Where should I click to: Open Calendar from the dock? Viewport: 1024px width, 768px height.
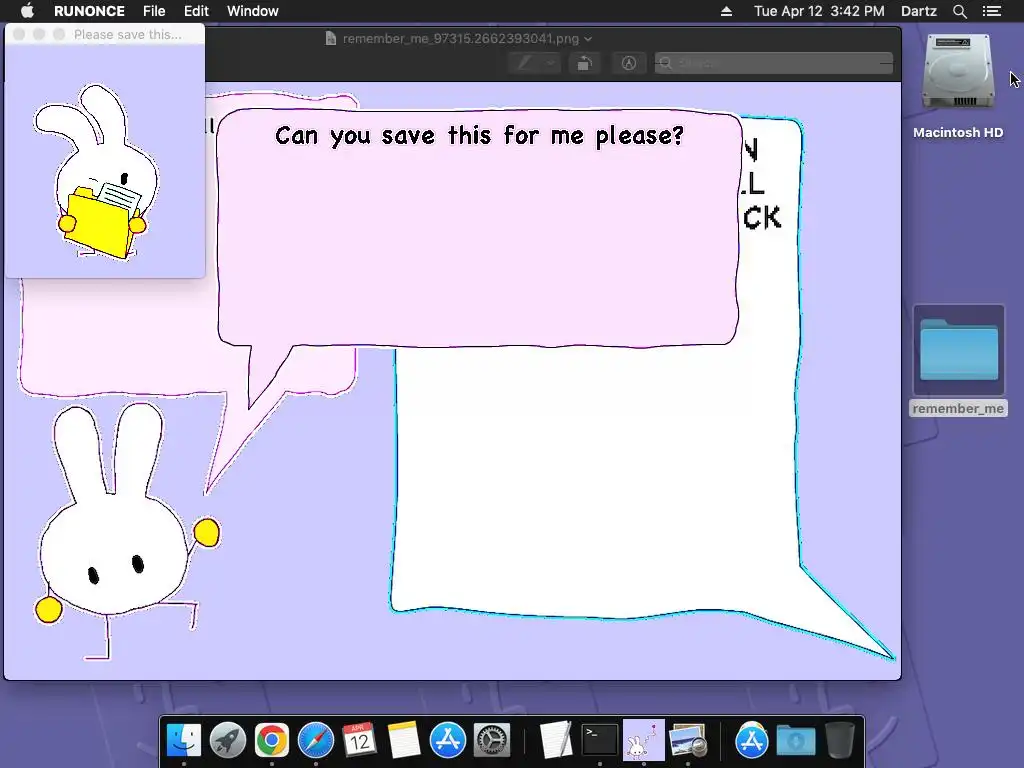click(x=359, y=741)
